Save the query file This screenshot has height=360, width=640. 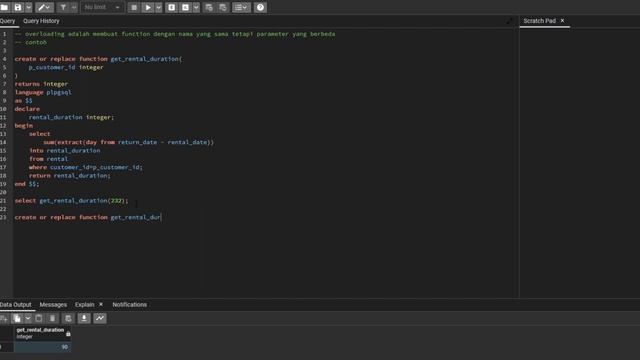click(18, 7)
